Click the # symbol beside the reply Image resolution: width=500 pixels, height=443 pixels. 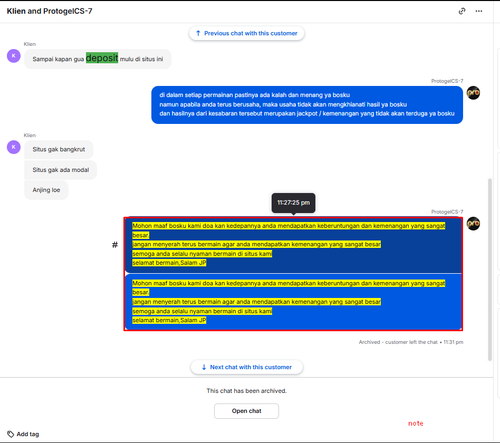115,245
